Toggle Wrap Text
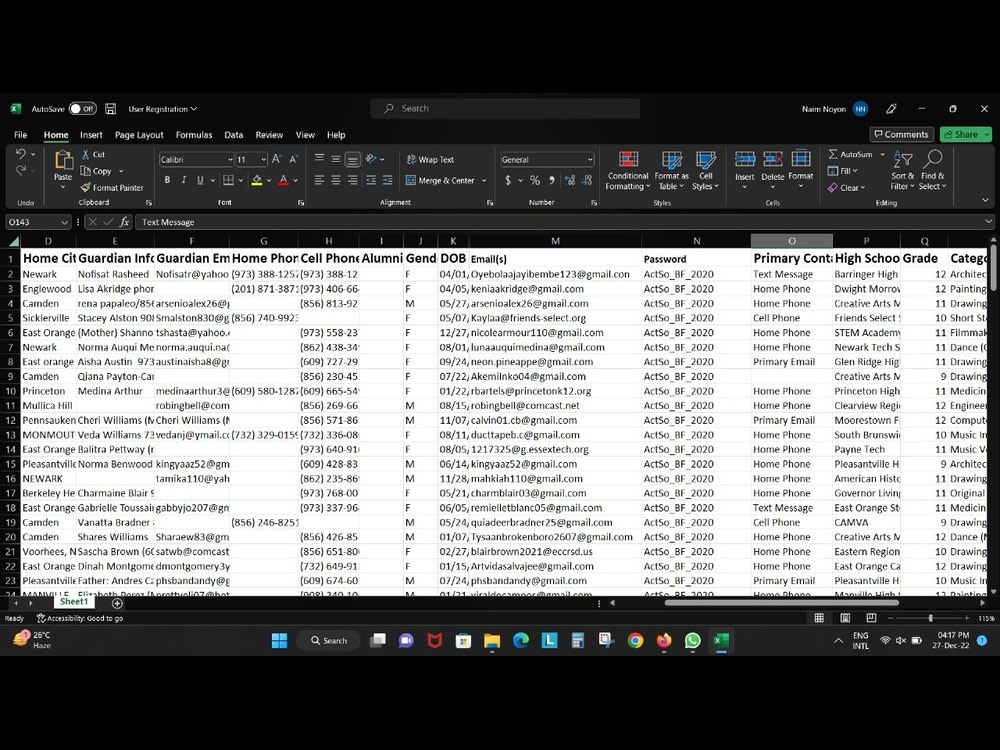The image size is (1000, 750). click(x=430, y=159)
